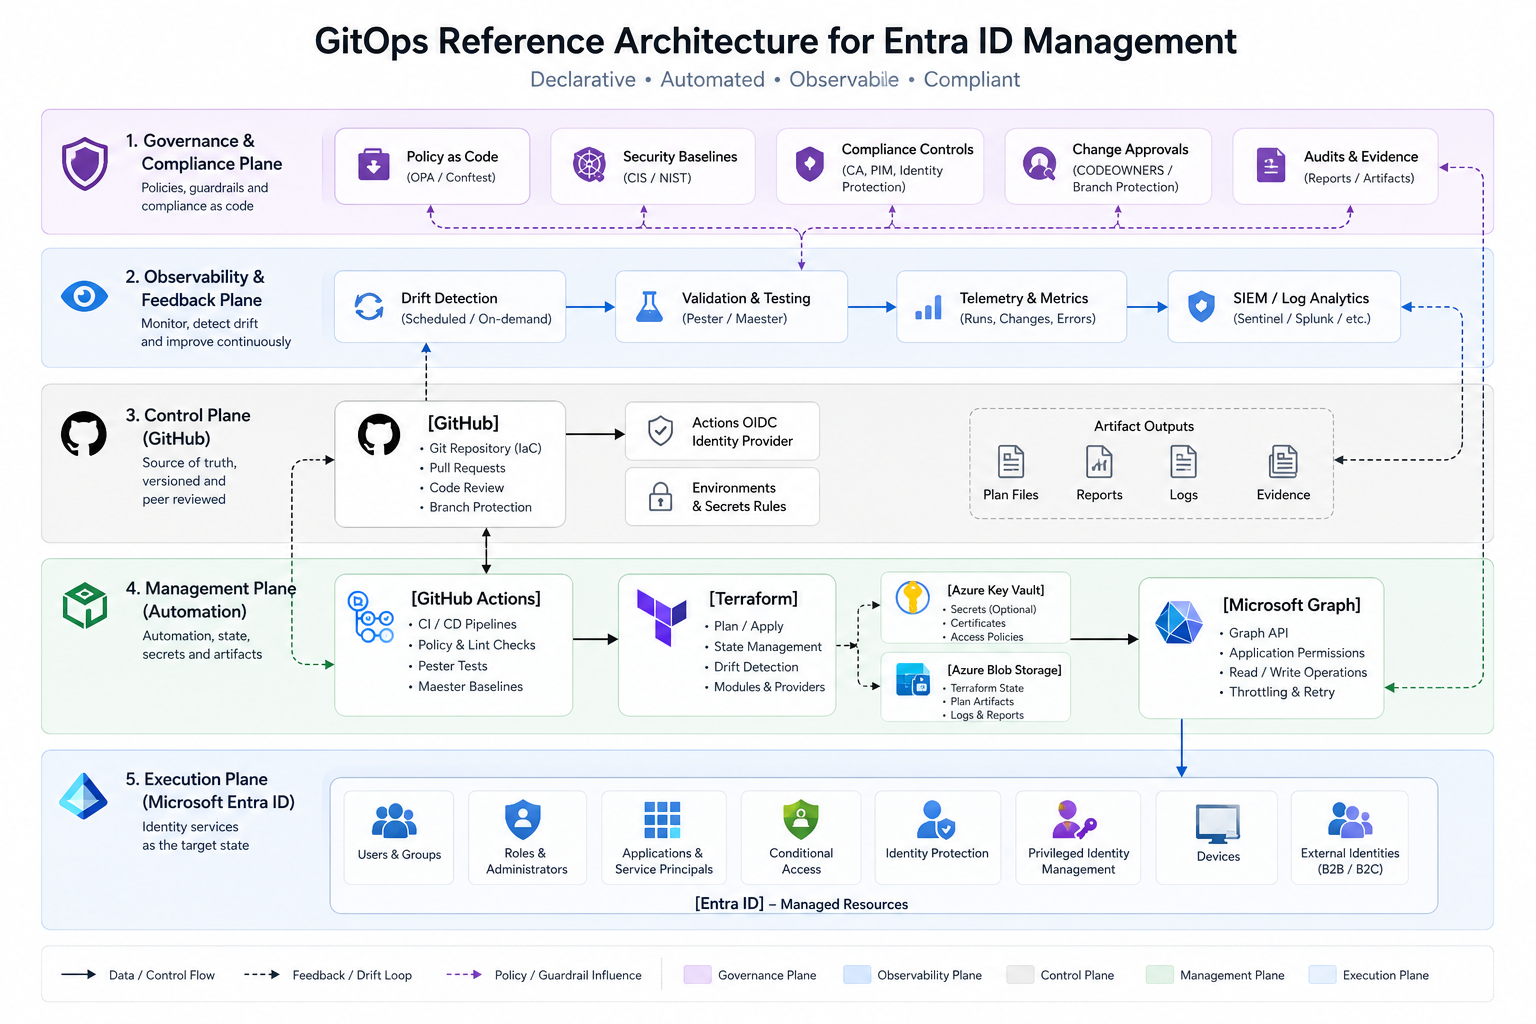Image resolution: width=1536 pixels, height=1024 pixels.
Task: Click the 'Throttling & Retry' bullet text
Action: [1282, 692]
